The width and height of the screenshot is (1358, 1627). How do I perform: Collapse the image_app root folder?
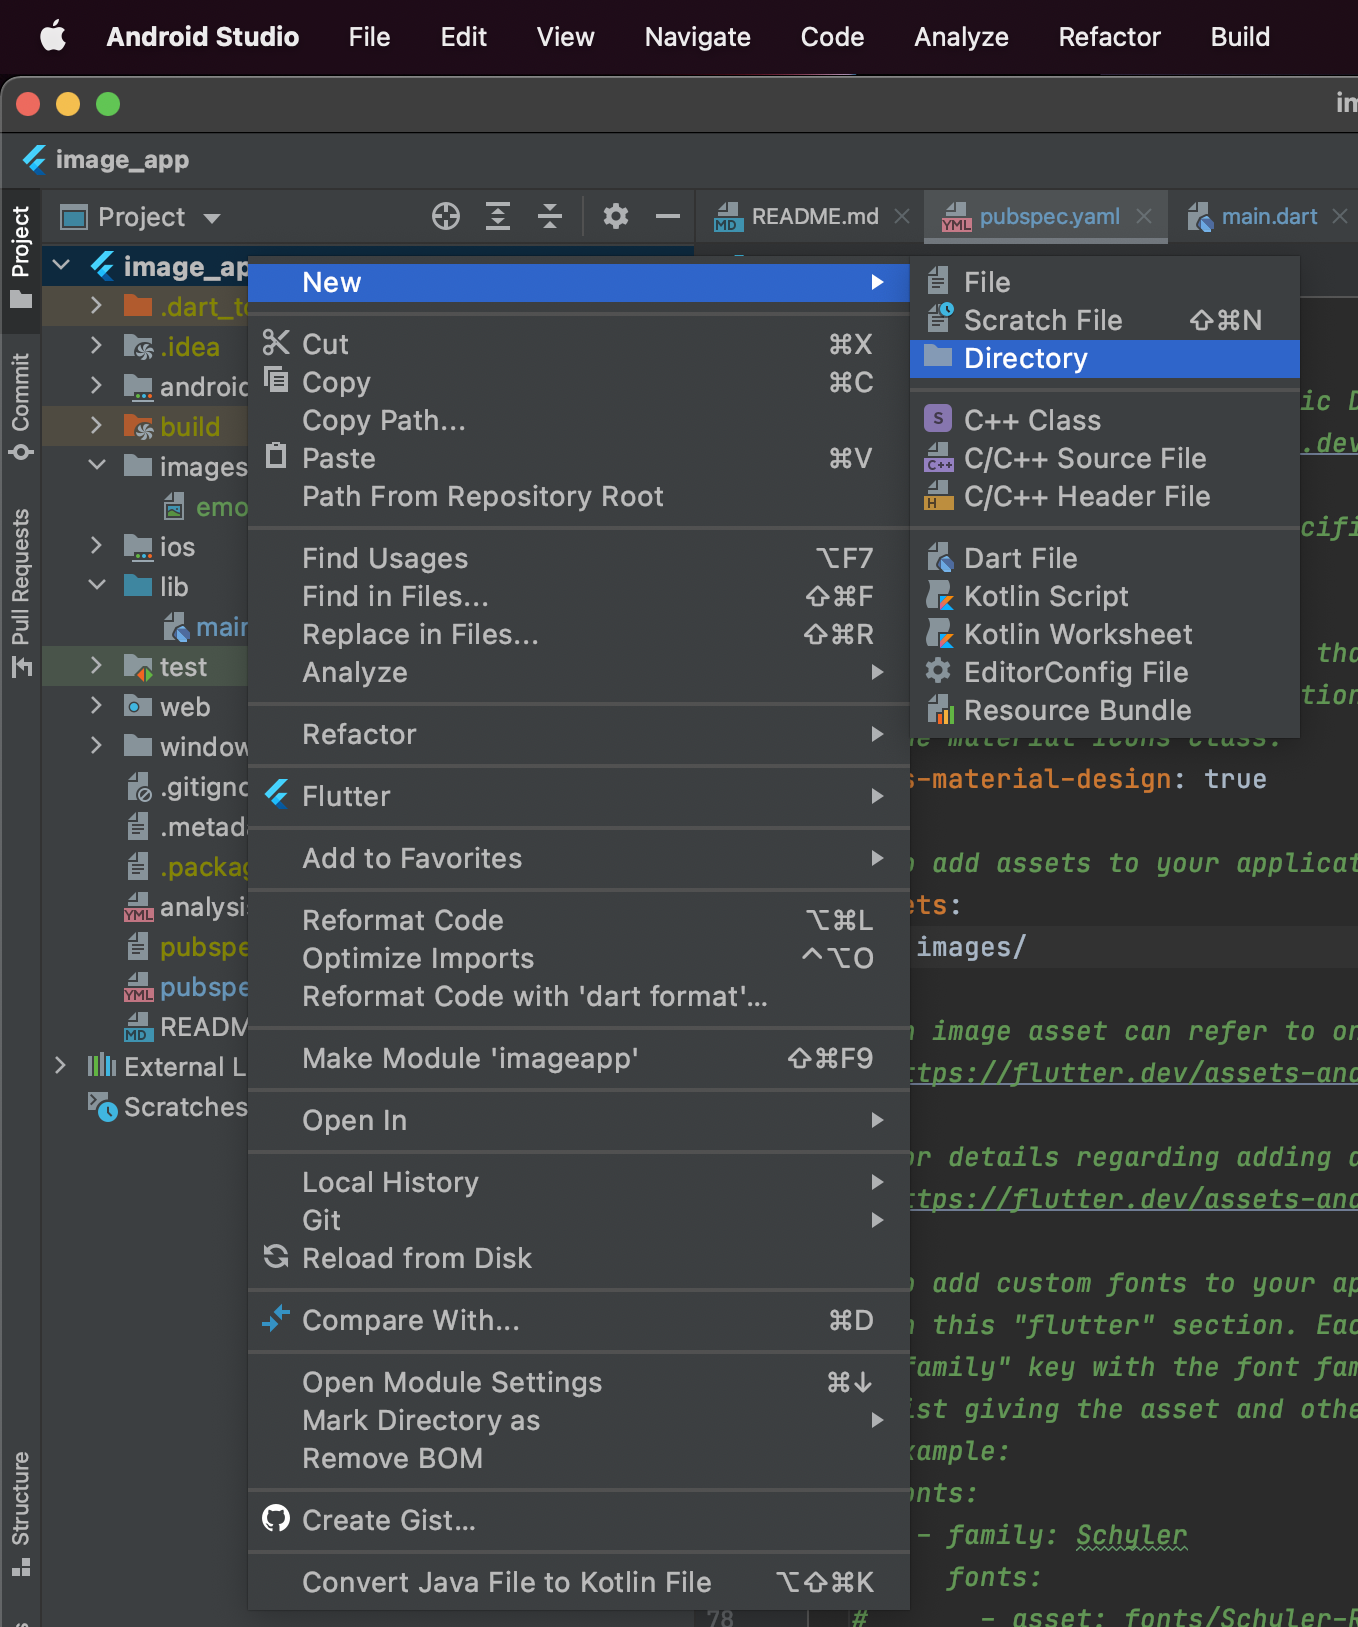tap(61, 266)
